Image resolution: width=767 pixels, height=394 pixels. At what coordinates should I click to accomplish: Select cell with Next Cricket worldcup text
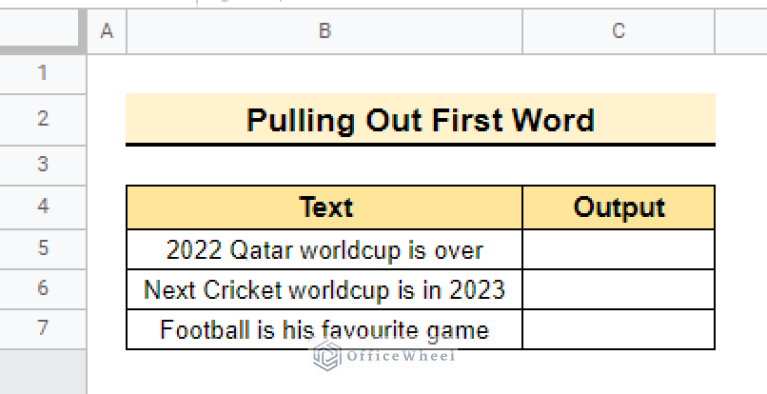324,289
